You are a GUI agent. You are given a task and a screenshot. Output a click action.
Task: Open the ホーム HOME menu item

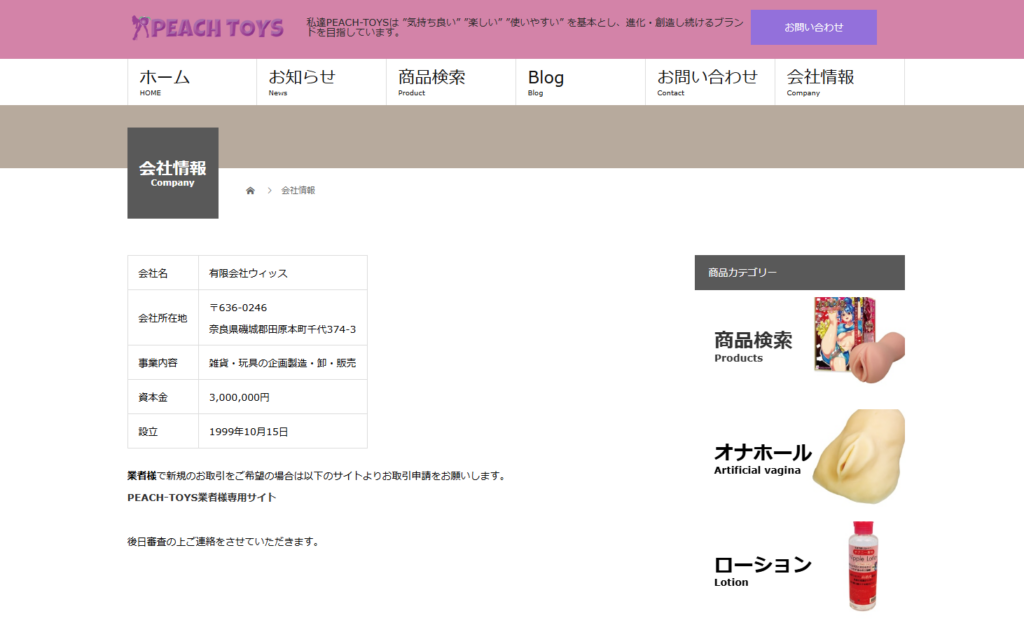(192, 82)
